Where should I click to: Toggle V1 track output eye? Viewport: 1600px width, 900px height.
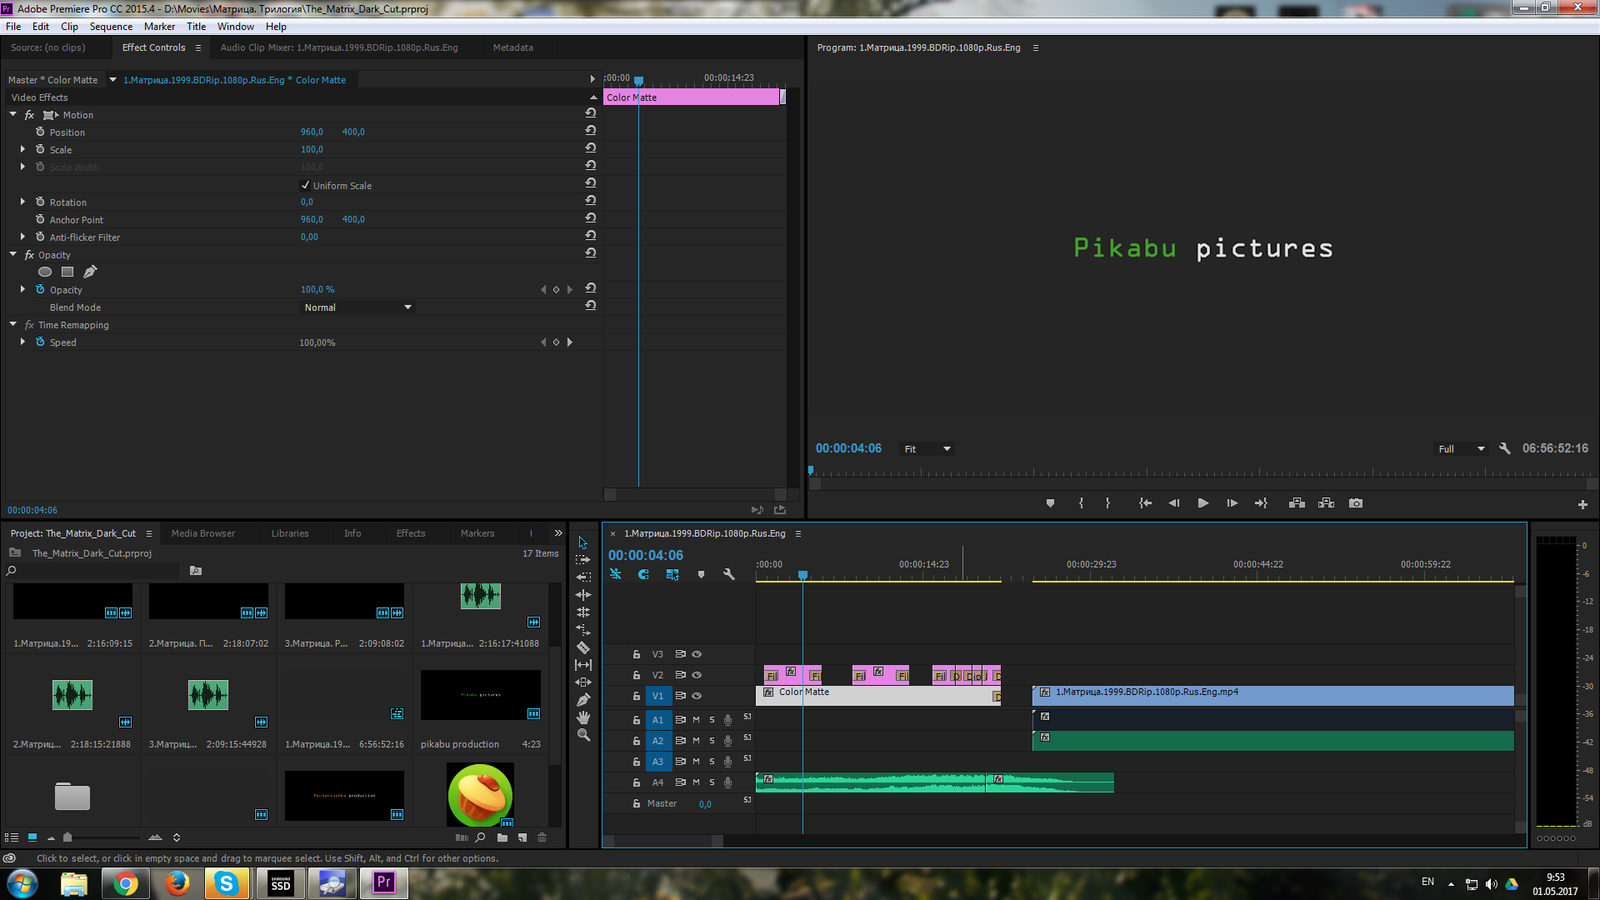(x=697, y=696)
